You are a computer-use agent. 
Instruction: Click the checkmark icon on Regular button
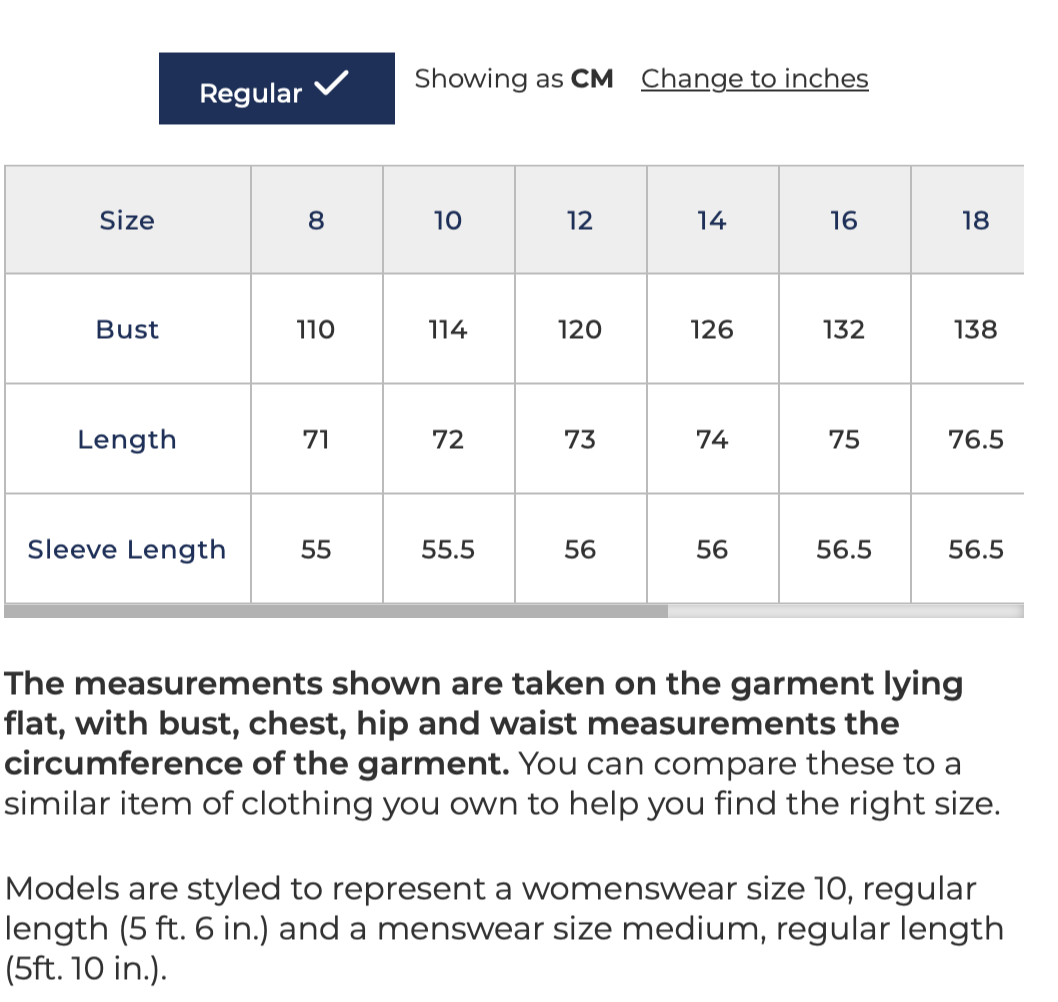click(x=331, y=83)
